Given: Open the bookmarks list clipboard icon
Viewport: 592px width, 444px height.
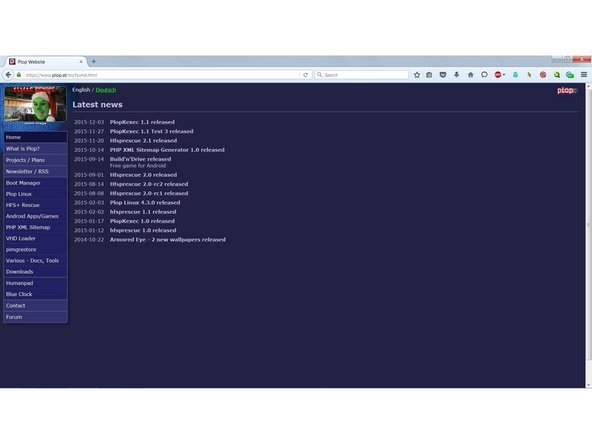Looking at the screenshot, I should (x=429, y=75).
